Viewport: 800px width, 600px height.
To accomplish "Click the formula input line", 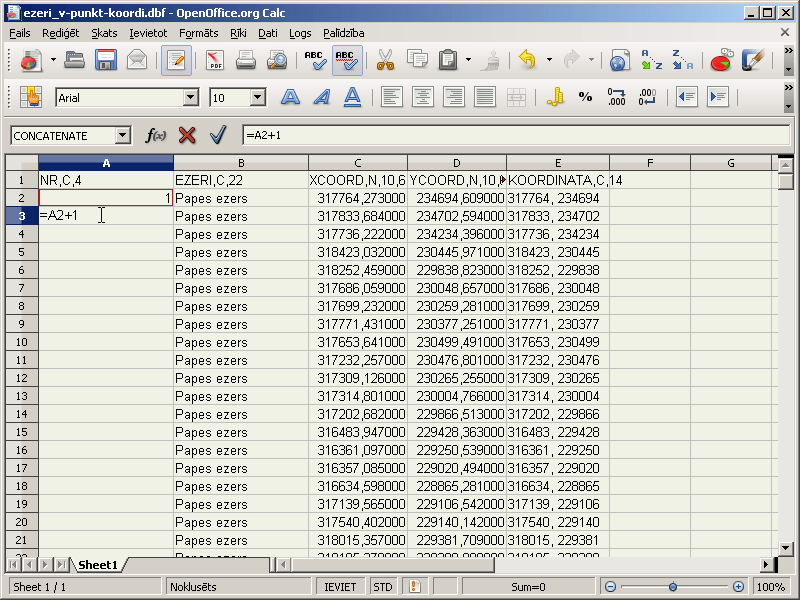I will 516,136.
